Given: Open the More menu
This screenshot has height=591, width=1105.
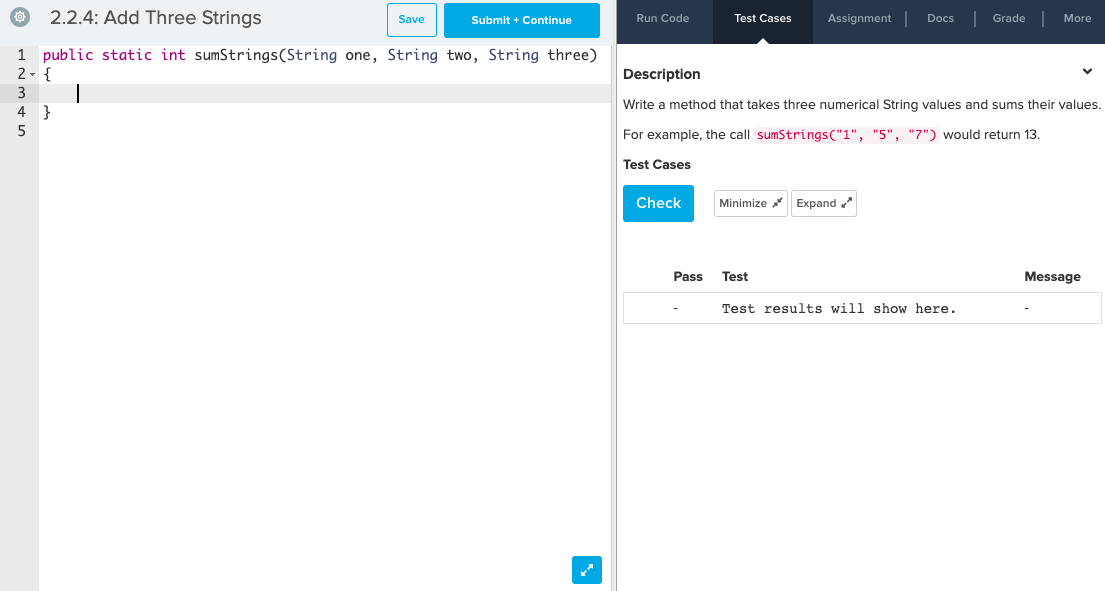Looking at the screenshot, I should tap(1077, 18).
